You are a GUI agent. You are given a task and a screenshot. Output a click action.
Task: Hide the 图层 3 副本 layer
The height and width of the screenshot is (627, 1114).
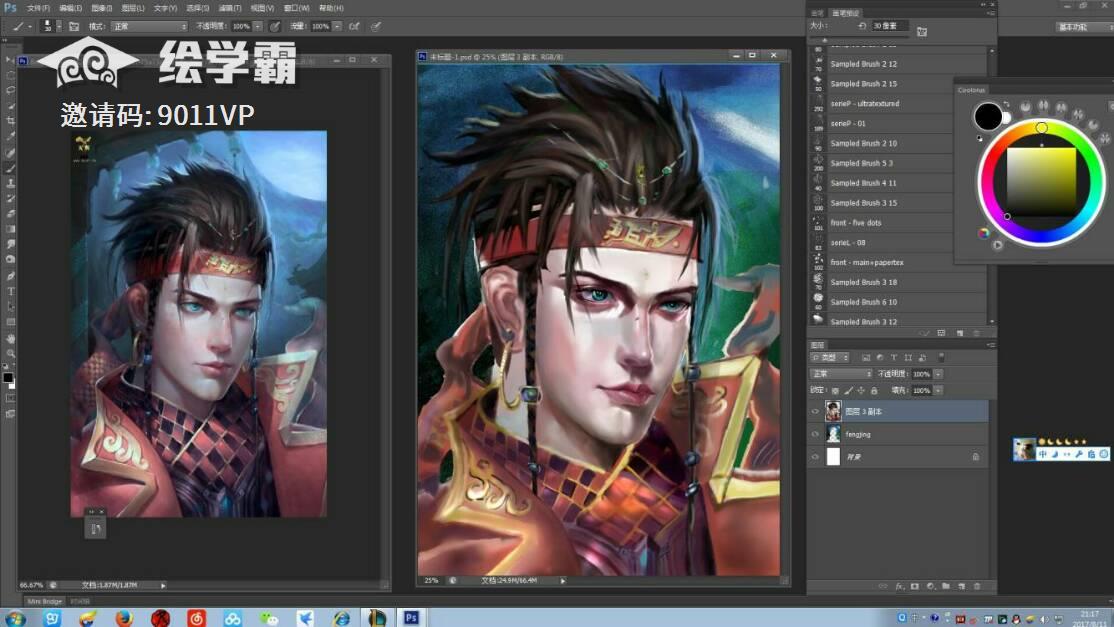tap(815, 411)
